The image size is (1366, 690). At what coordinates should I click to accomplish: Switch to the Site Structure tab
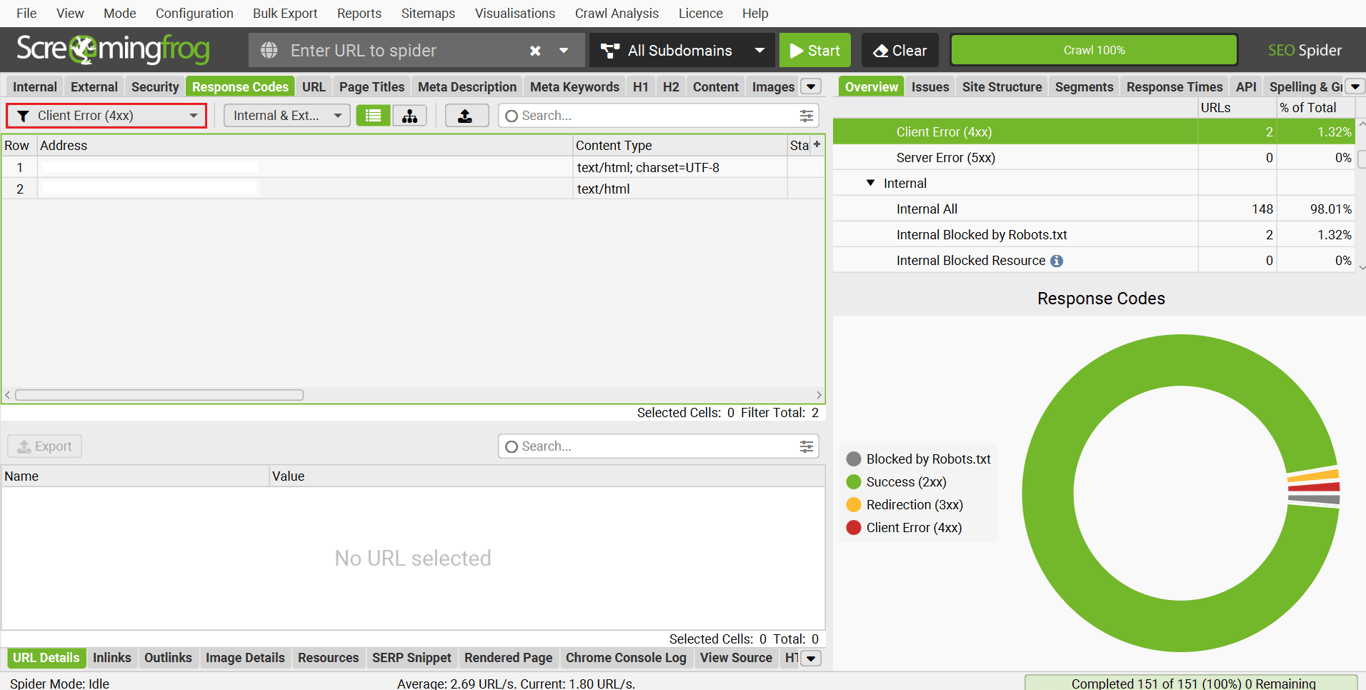(1001, 86)
